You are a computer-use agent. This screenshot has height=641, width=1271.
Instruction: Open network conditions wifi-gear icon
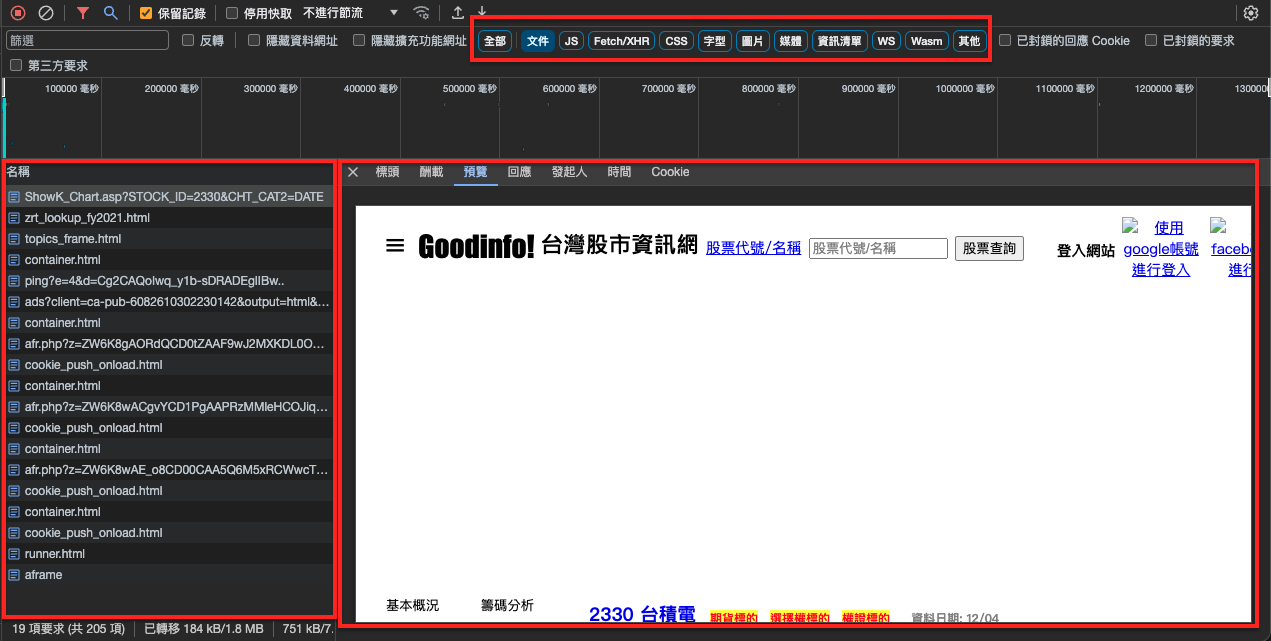(x=422, y=13)
